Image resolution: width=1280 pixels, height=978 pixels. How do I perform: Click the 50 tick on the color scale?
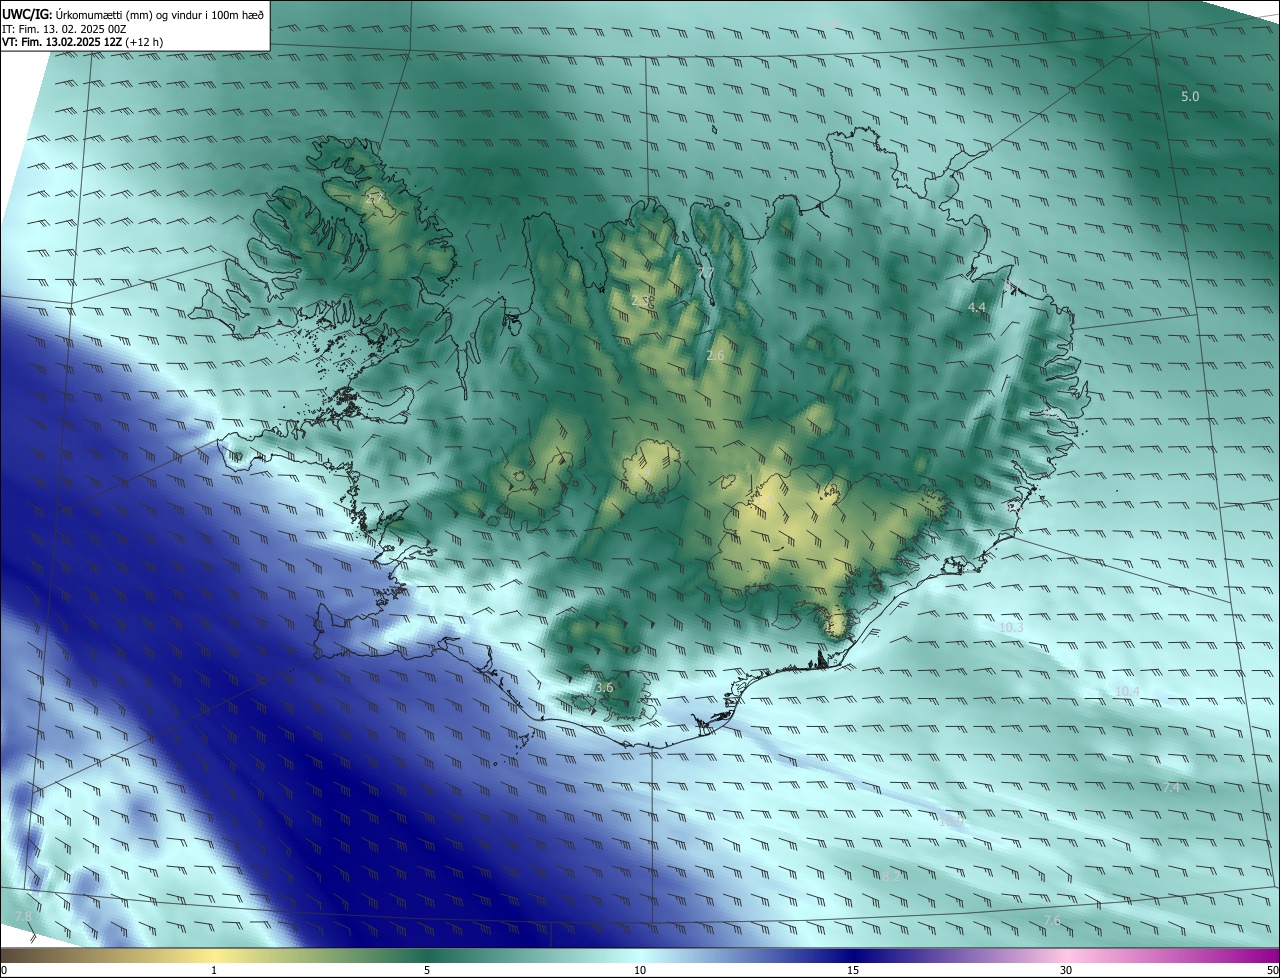pos(1272,970)
